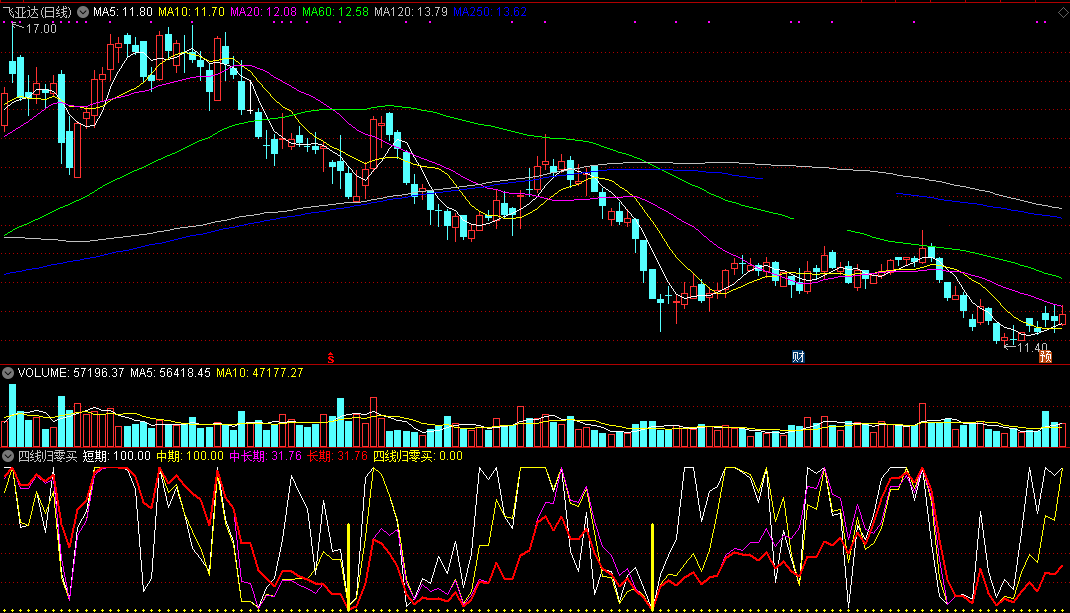
Task: Expand the VOLUME panel indicator menu
Action: tap(8, 373)
